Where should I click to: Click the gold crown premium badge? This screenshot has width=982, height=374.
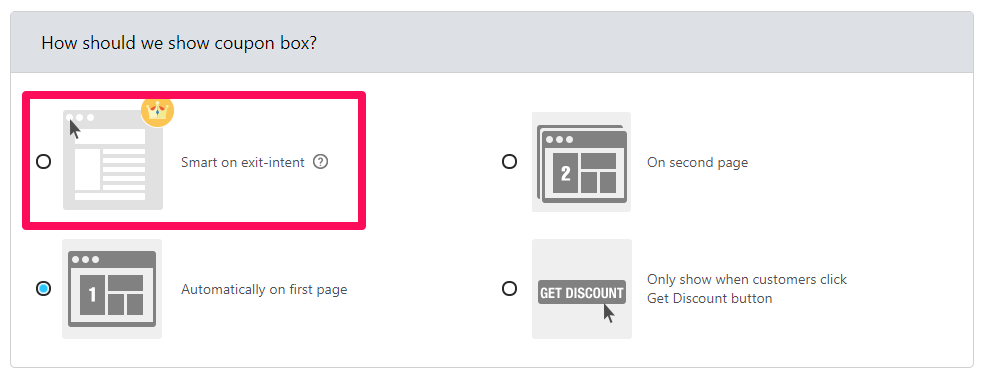(157, 112)
